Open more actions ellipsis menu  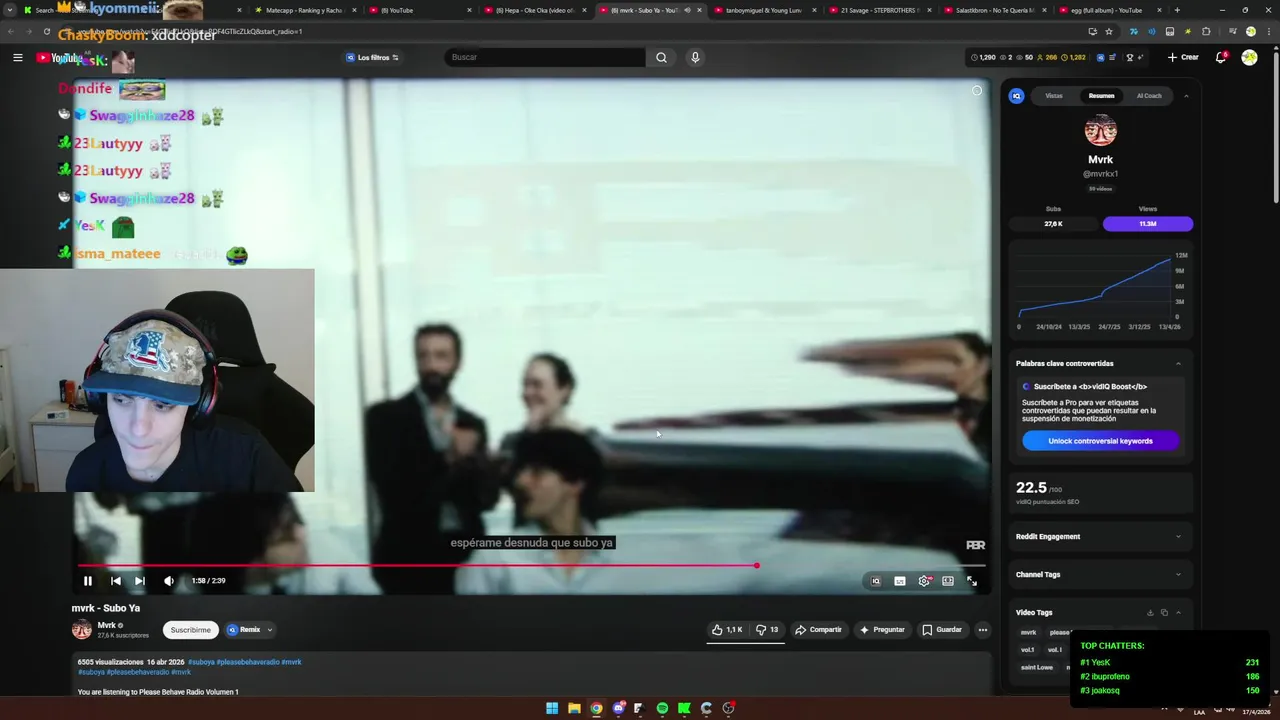coord(983,630)
